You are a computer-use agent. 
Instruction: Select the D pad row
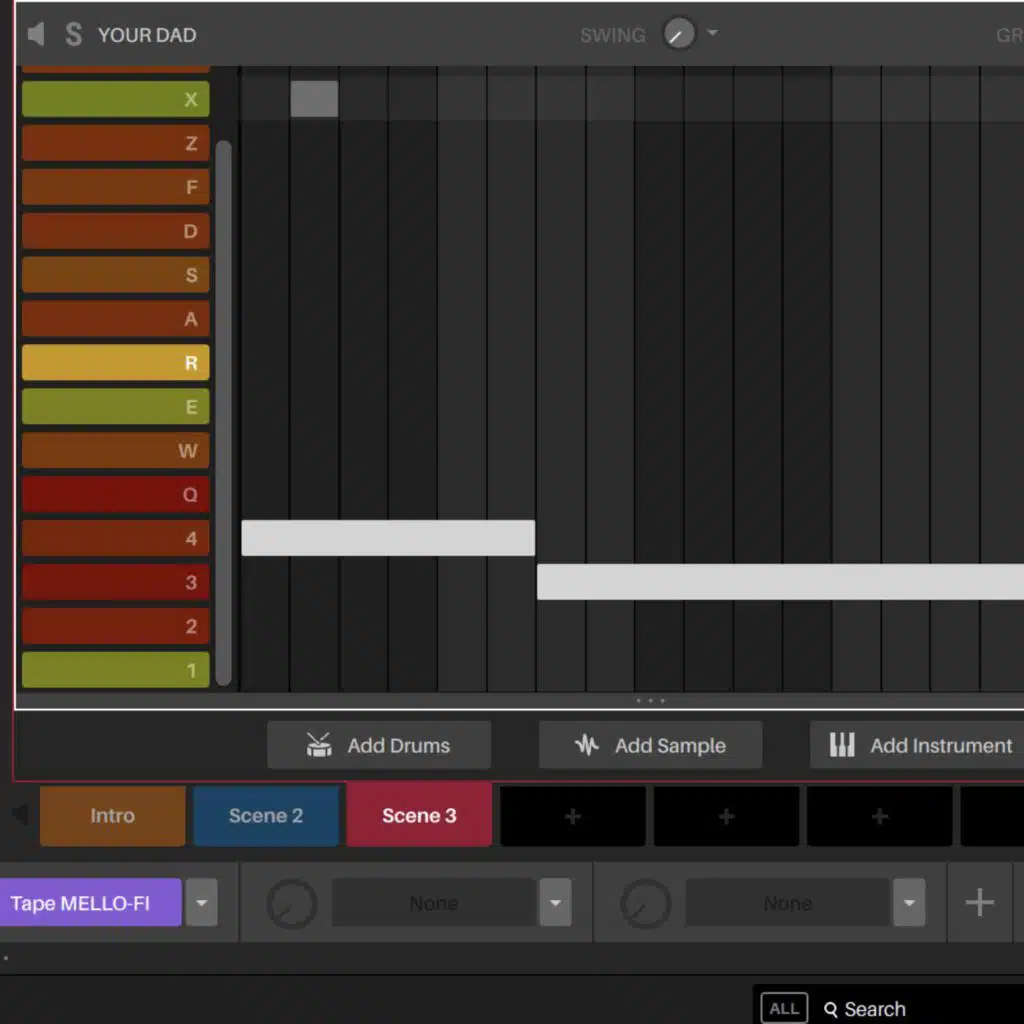[116, 231]
